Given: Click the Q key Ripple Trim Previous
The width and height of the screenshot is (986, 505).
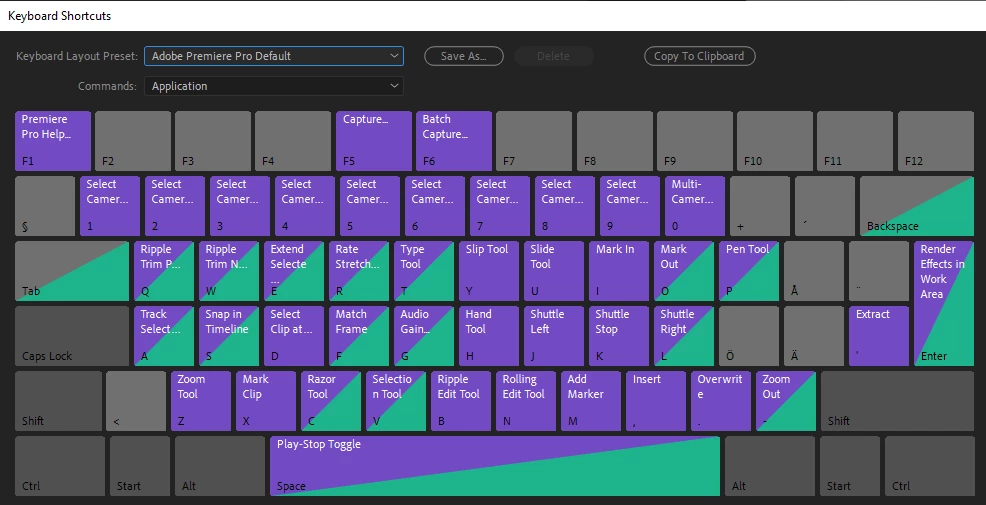Looking at the screenshot, I should click(x=164, y=271).
